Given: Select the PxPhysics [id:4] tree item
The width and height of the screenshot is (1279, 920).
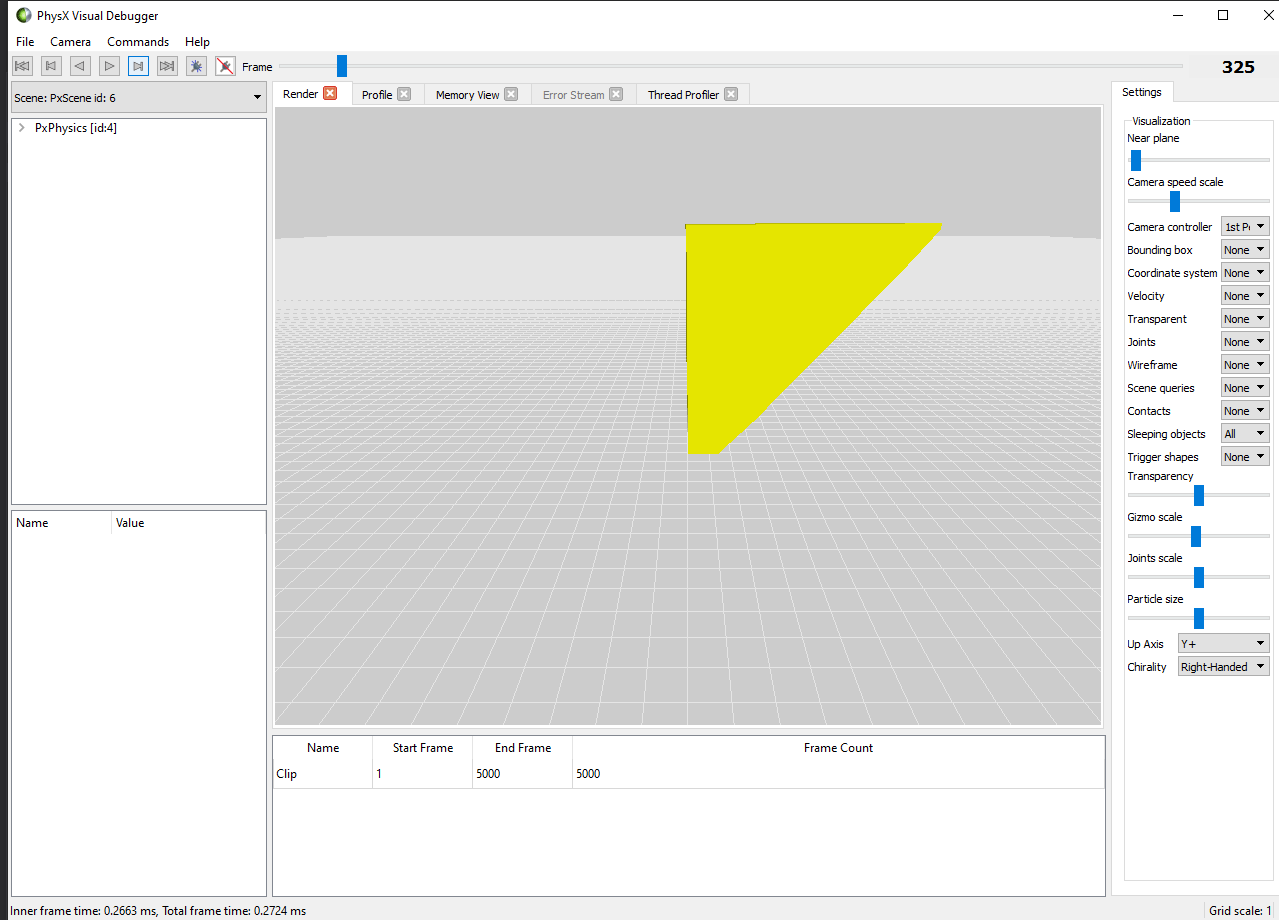Looking at the screenshot, I should click(x=76, y=128).
